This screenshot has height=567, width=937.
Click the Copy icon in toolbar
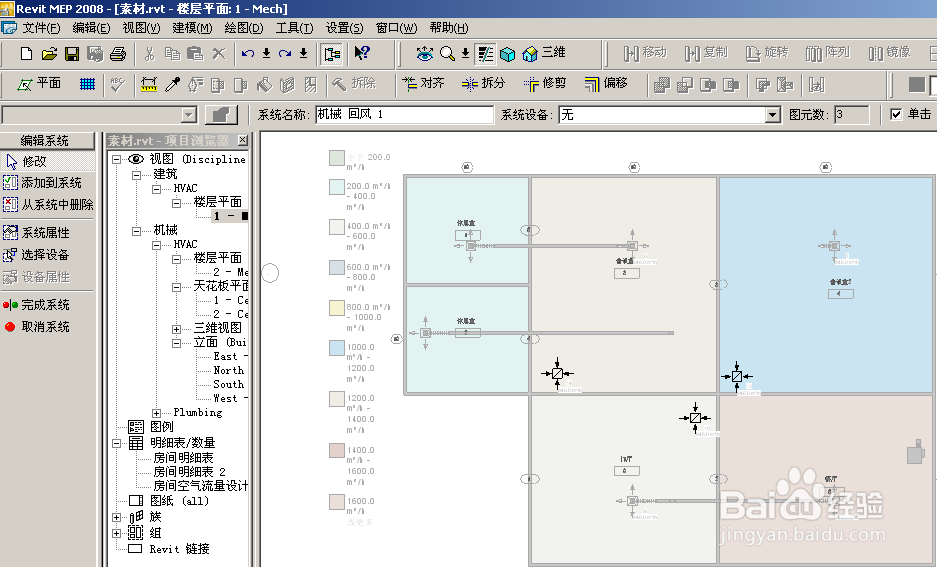point(172,54)
